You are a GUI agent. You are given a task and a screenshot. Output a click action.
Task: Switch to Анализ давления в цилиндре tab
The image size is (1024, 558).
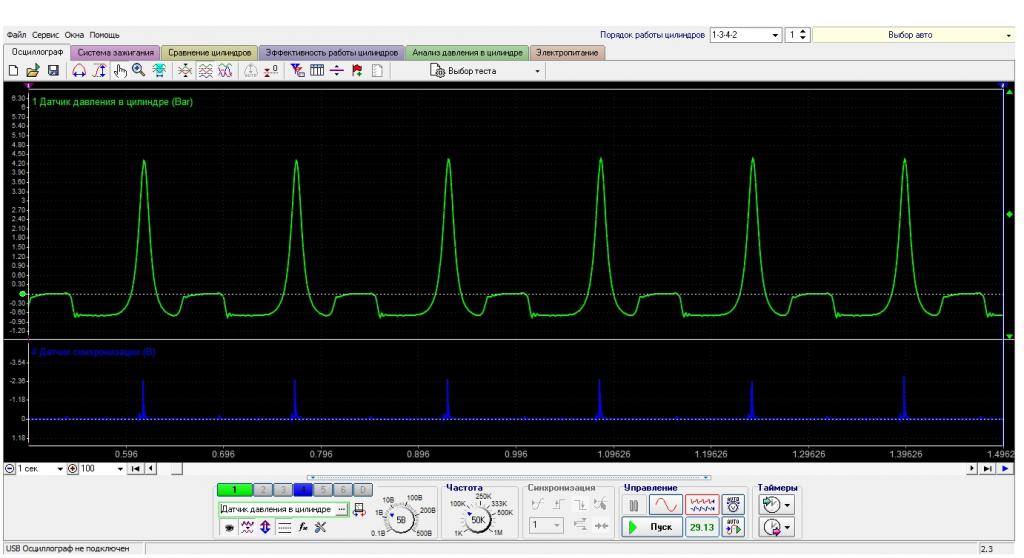(468, 52)
